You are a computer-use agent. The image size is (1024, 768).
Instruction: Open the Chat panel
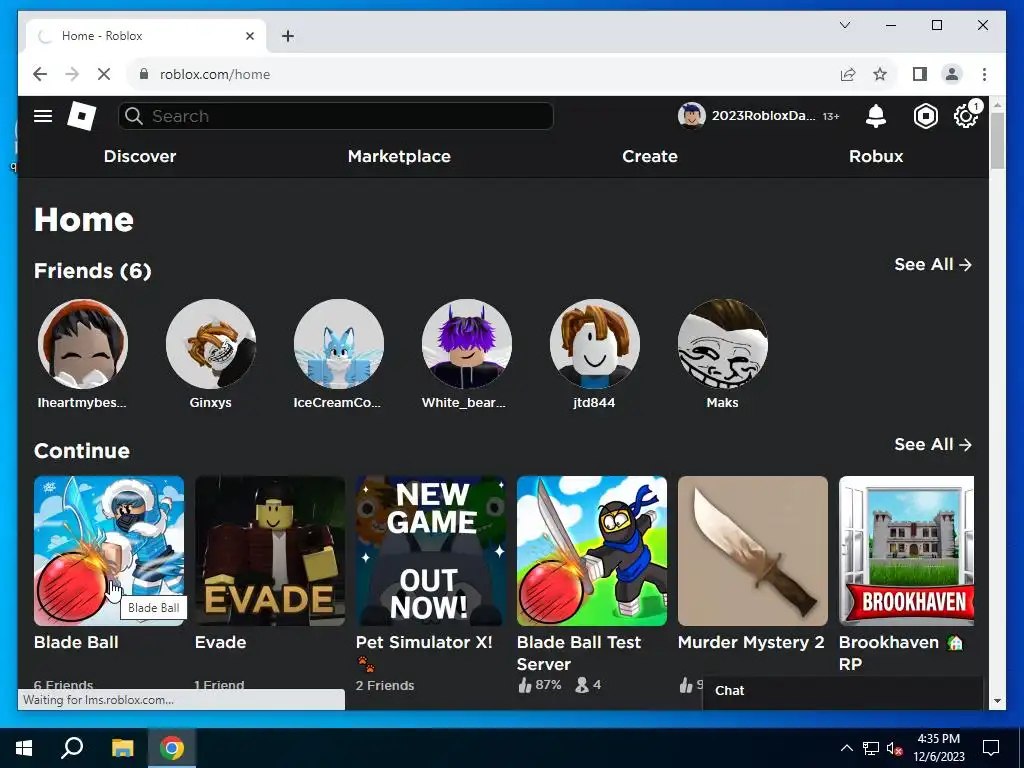[x=842, y=691]
